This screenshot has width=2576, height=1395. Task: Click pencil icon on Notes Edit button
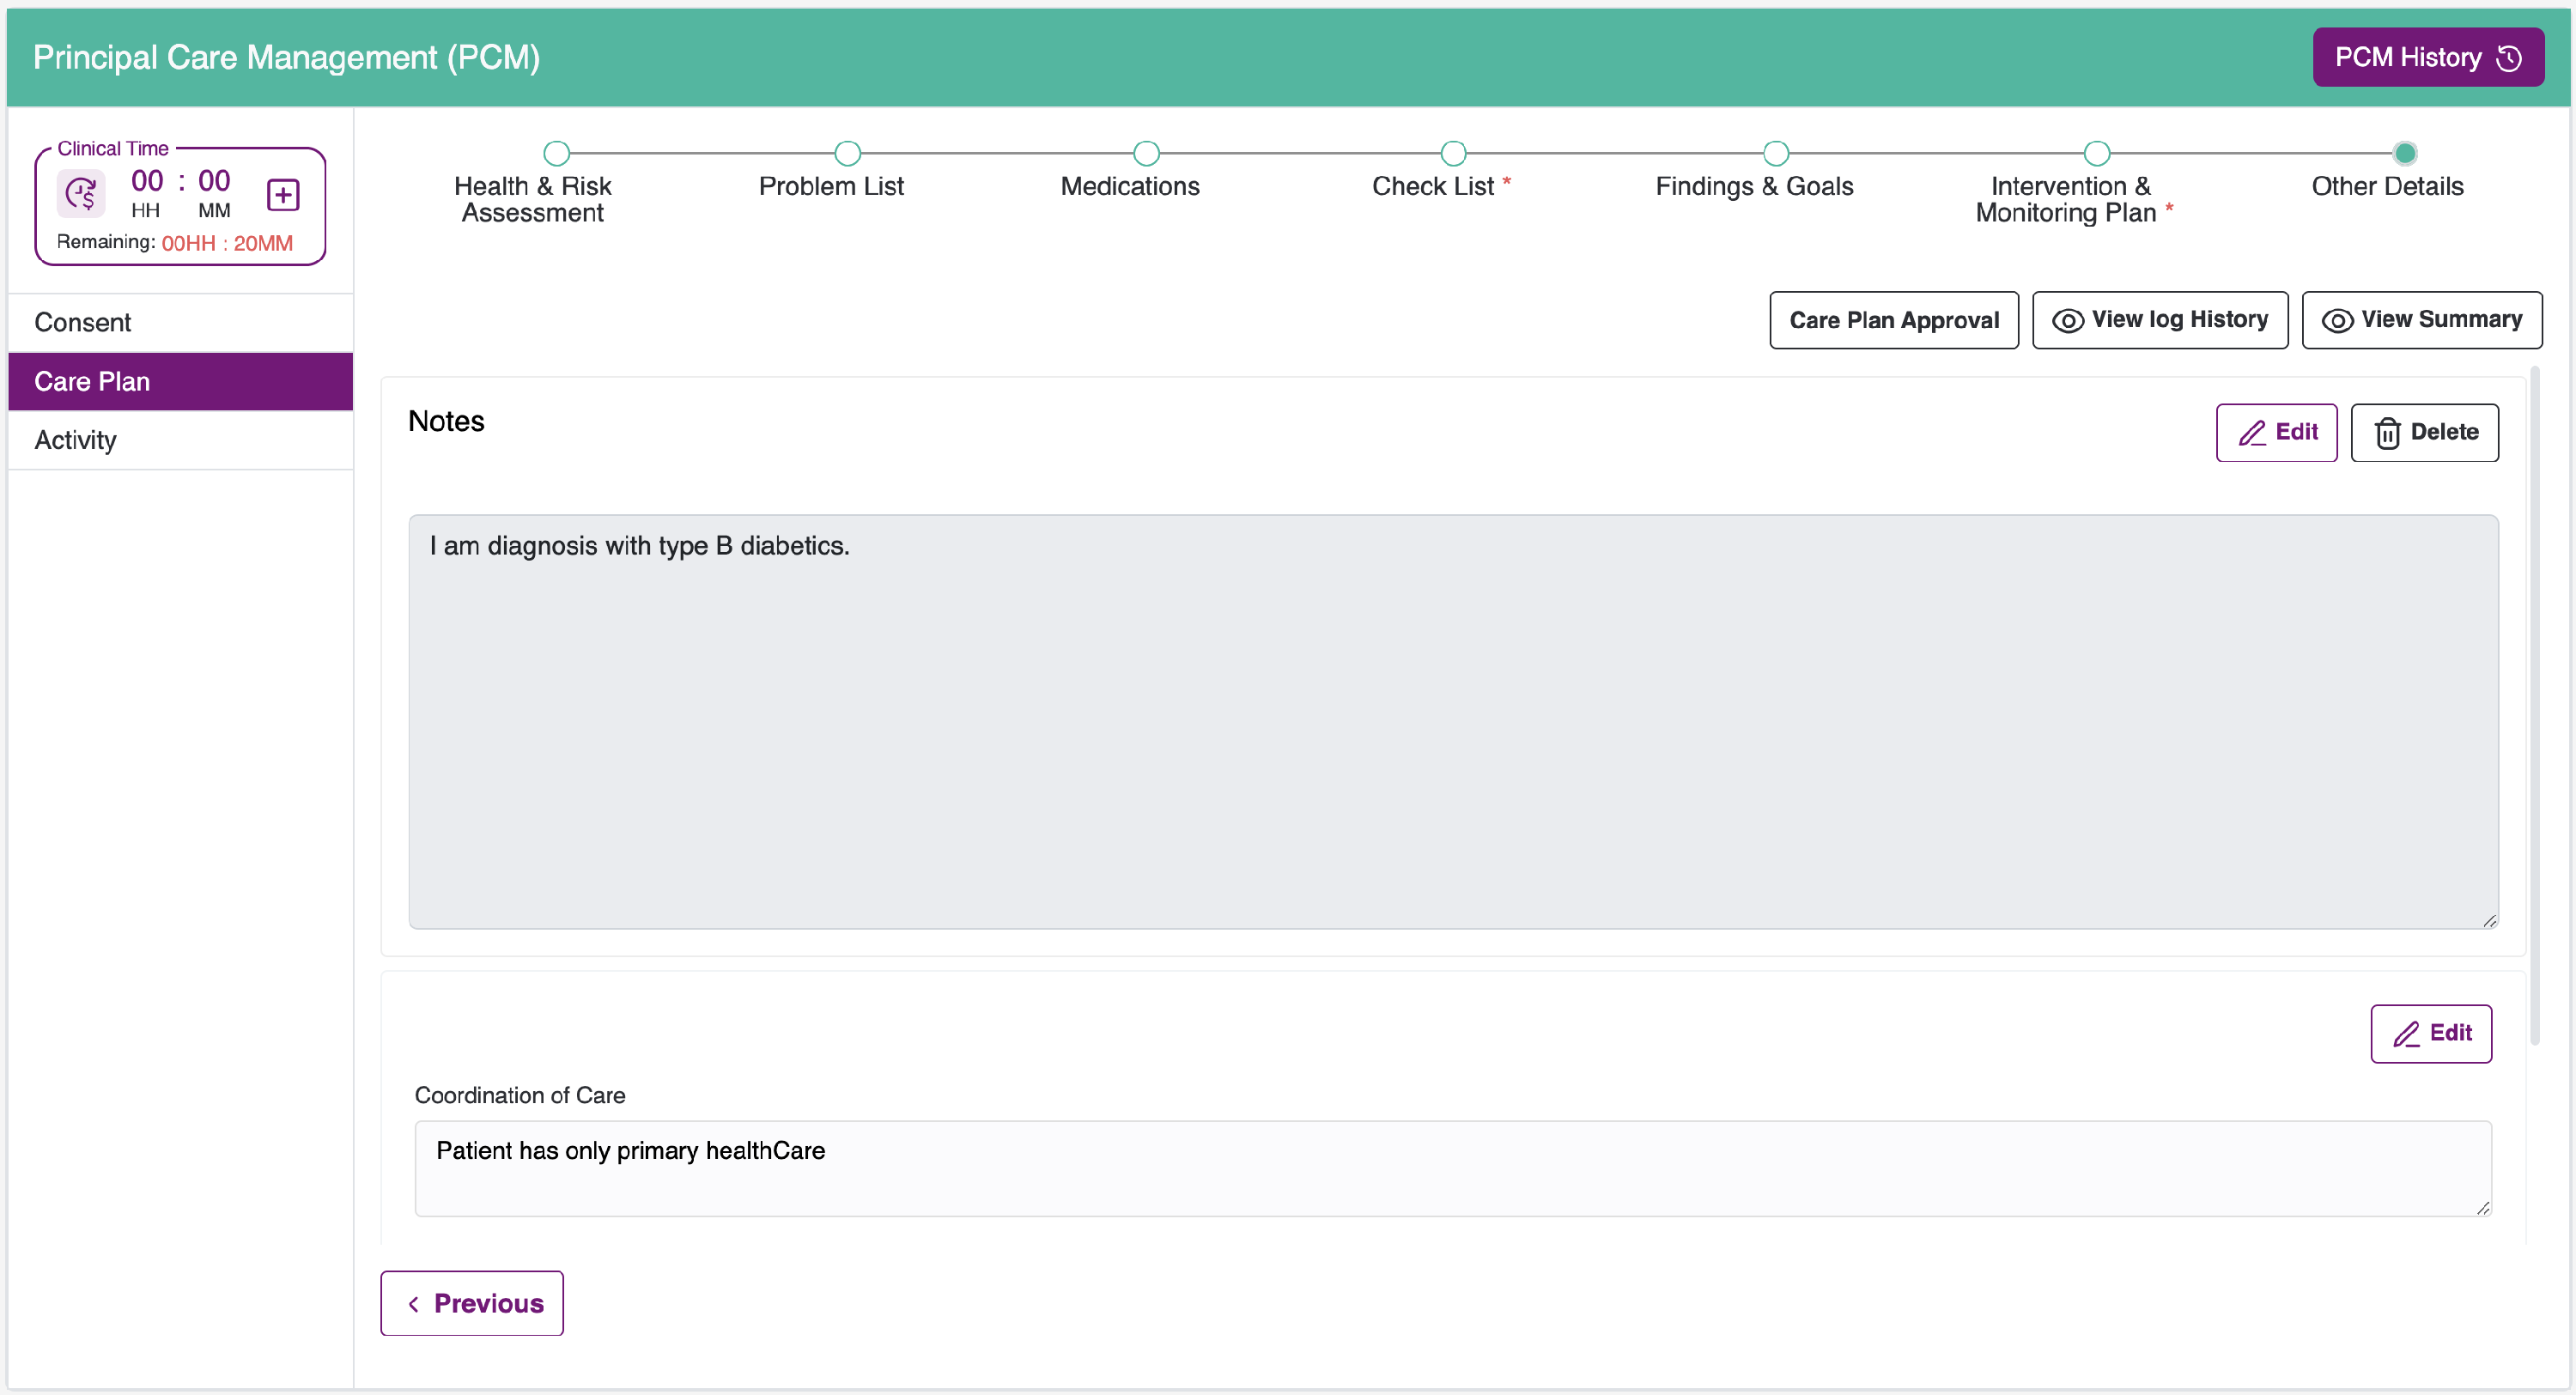coord(2251,433)
